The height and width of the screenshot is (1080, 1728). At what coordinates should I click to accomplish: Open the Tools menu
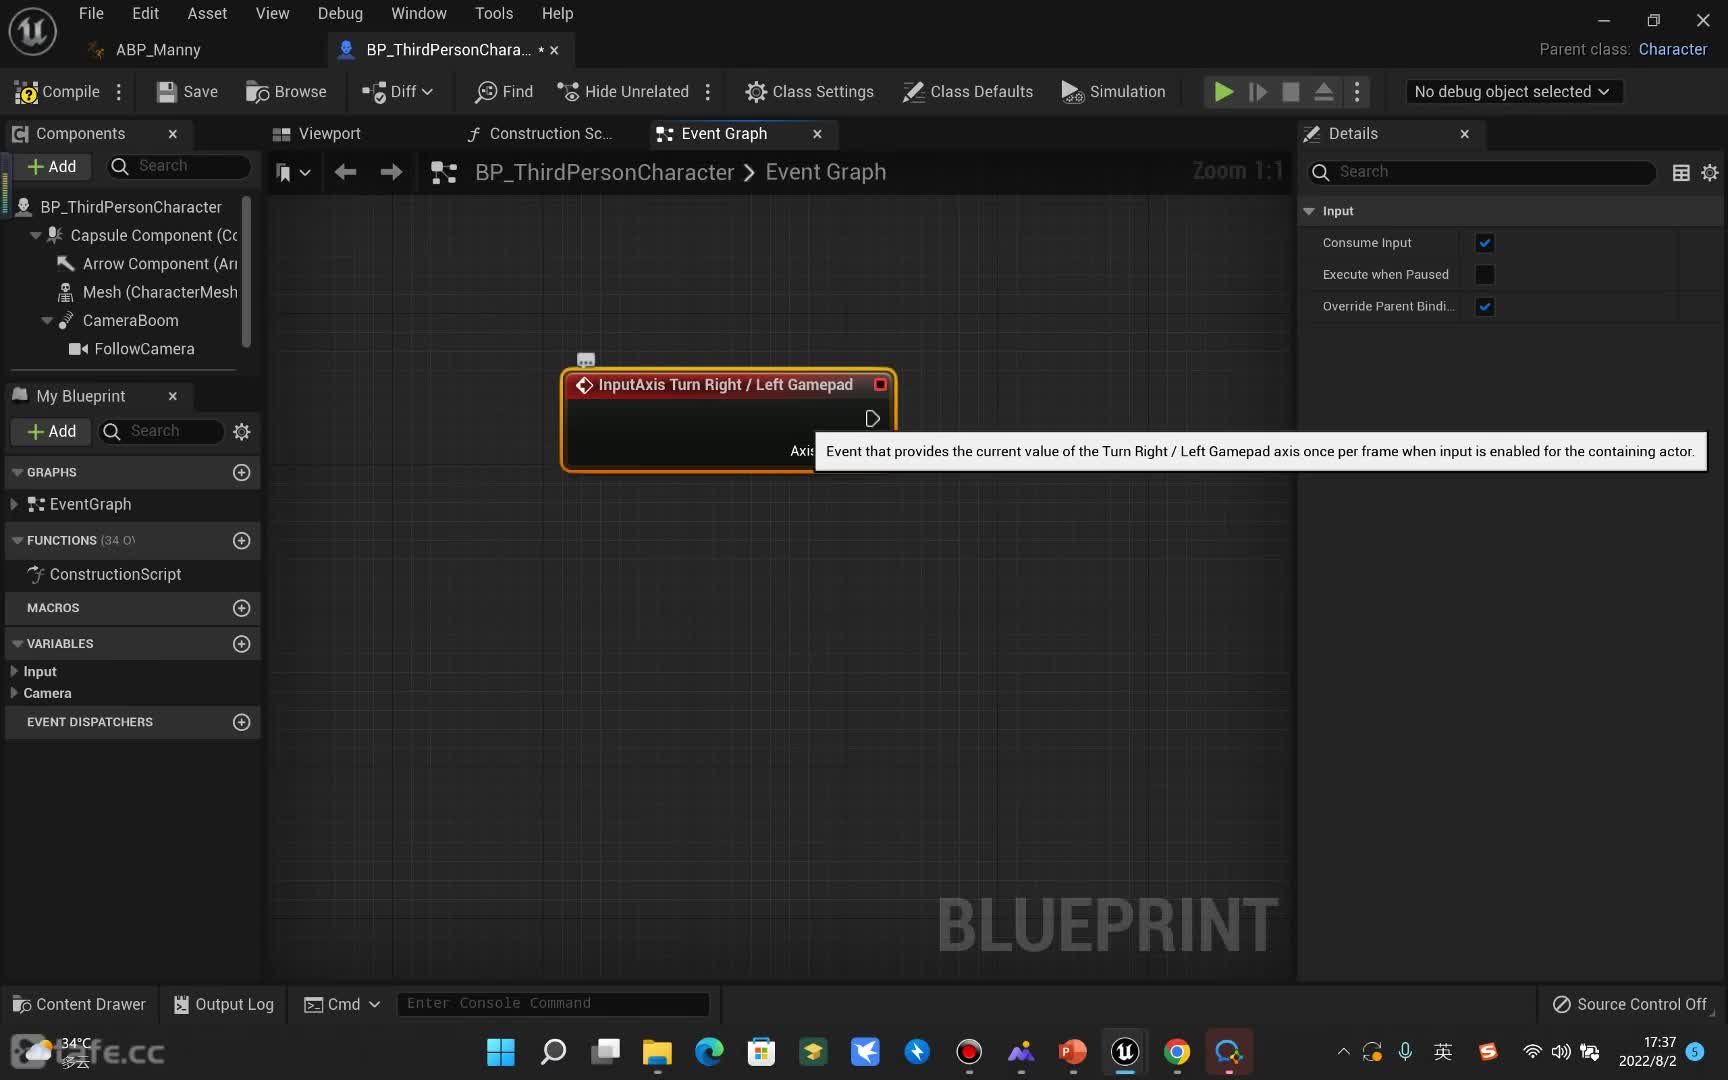coord(494,13)
